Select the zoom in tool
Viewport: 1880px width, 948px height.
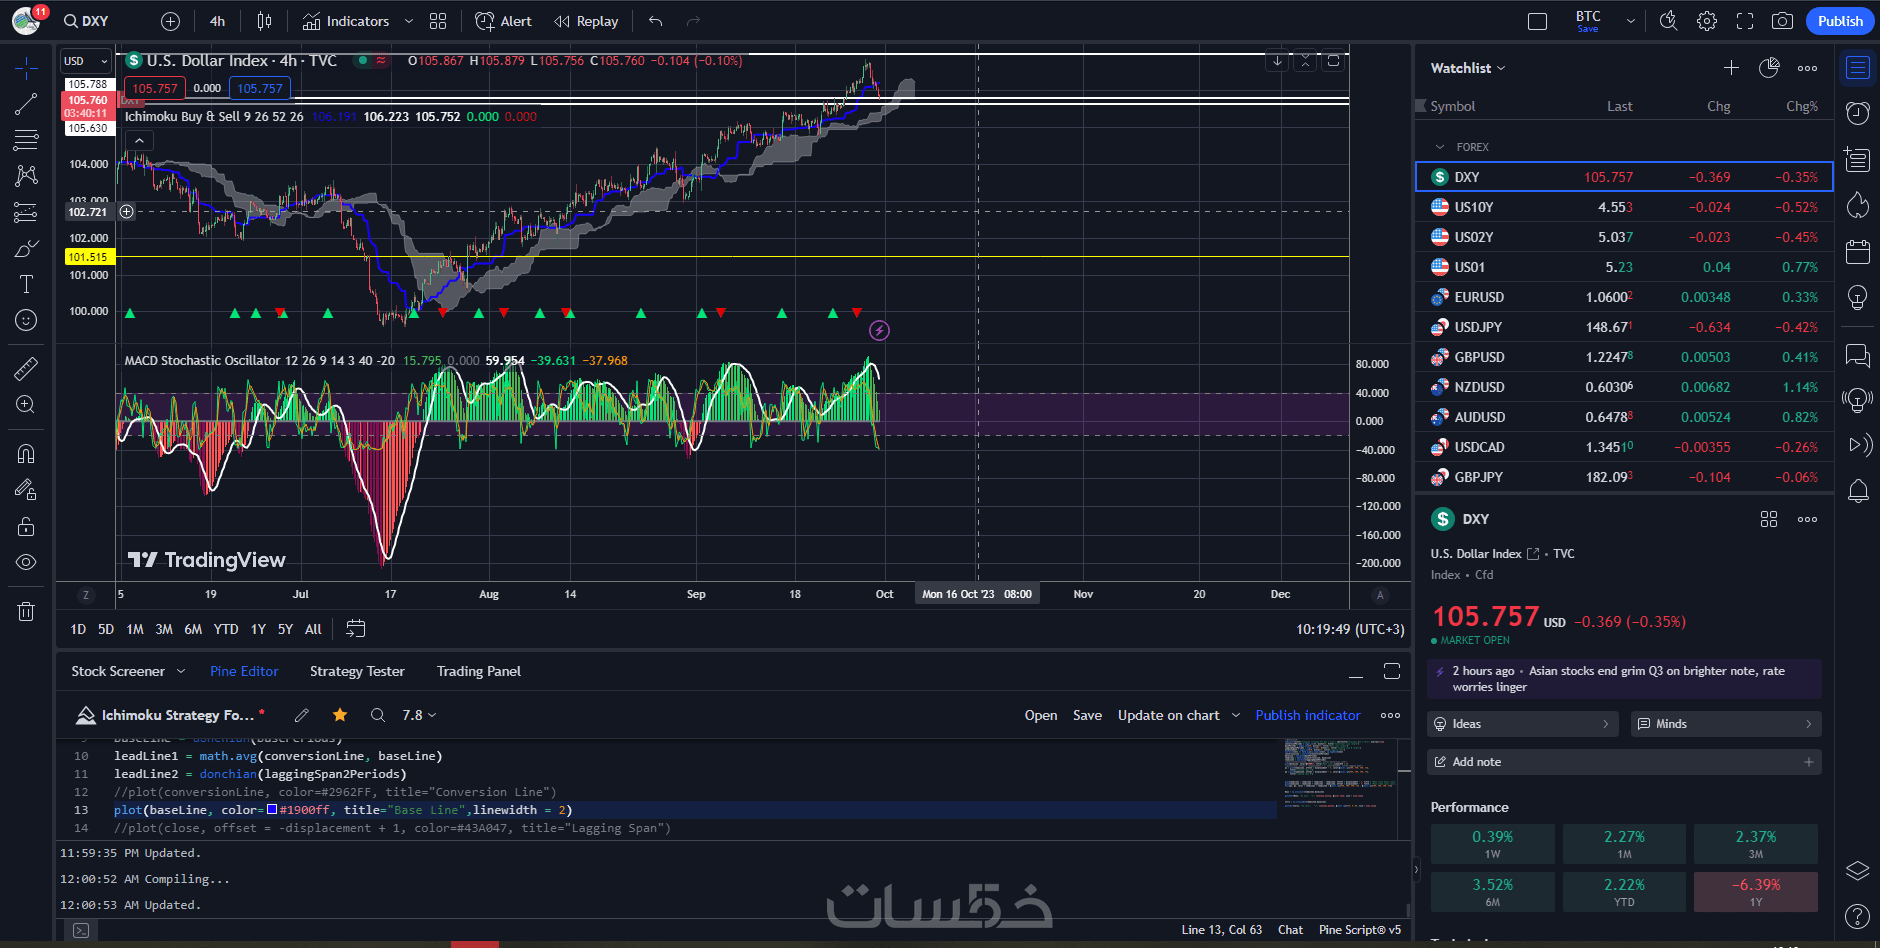coord(26,405)
